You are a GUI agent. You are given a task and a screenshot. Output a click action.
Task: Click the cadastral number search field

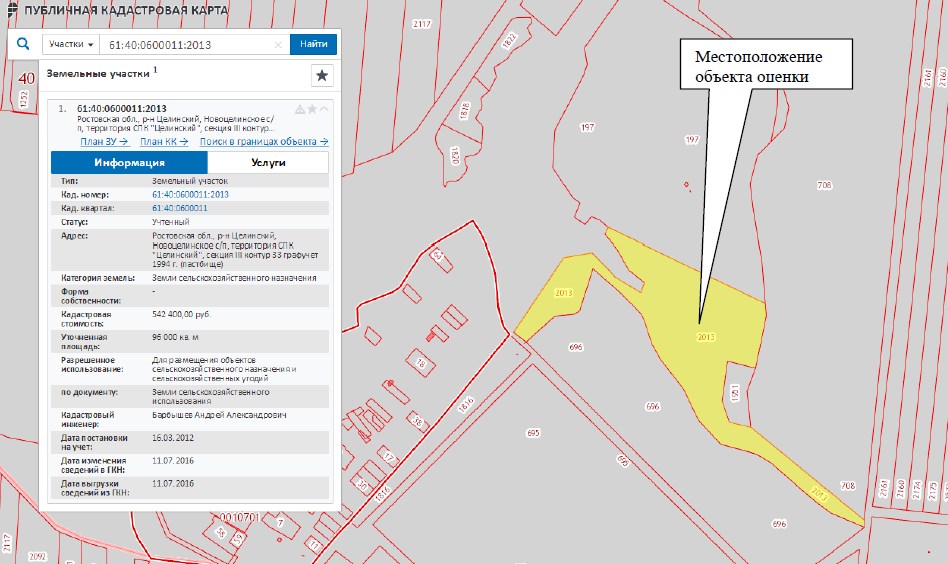(x=190, y=45)
